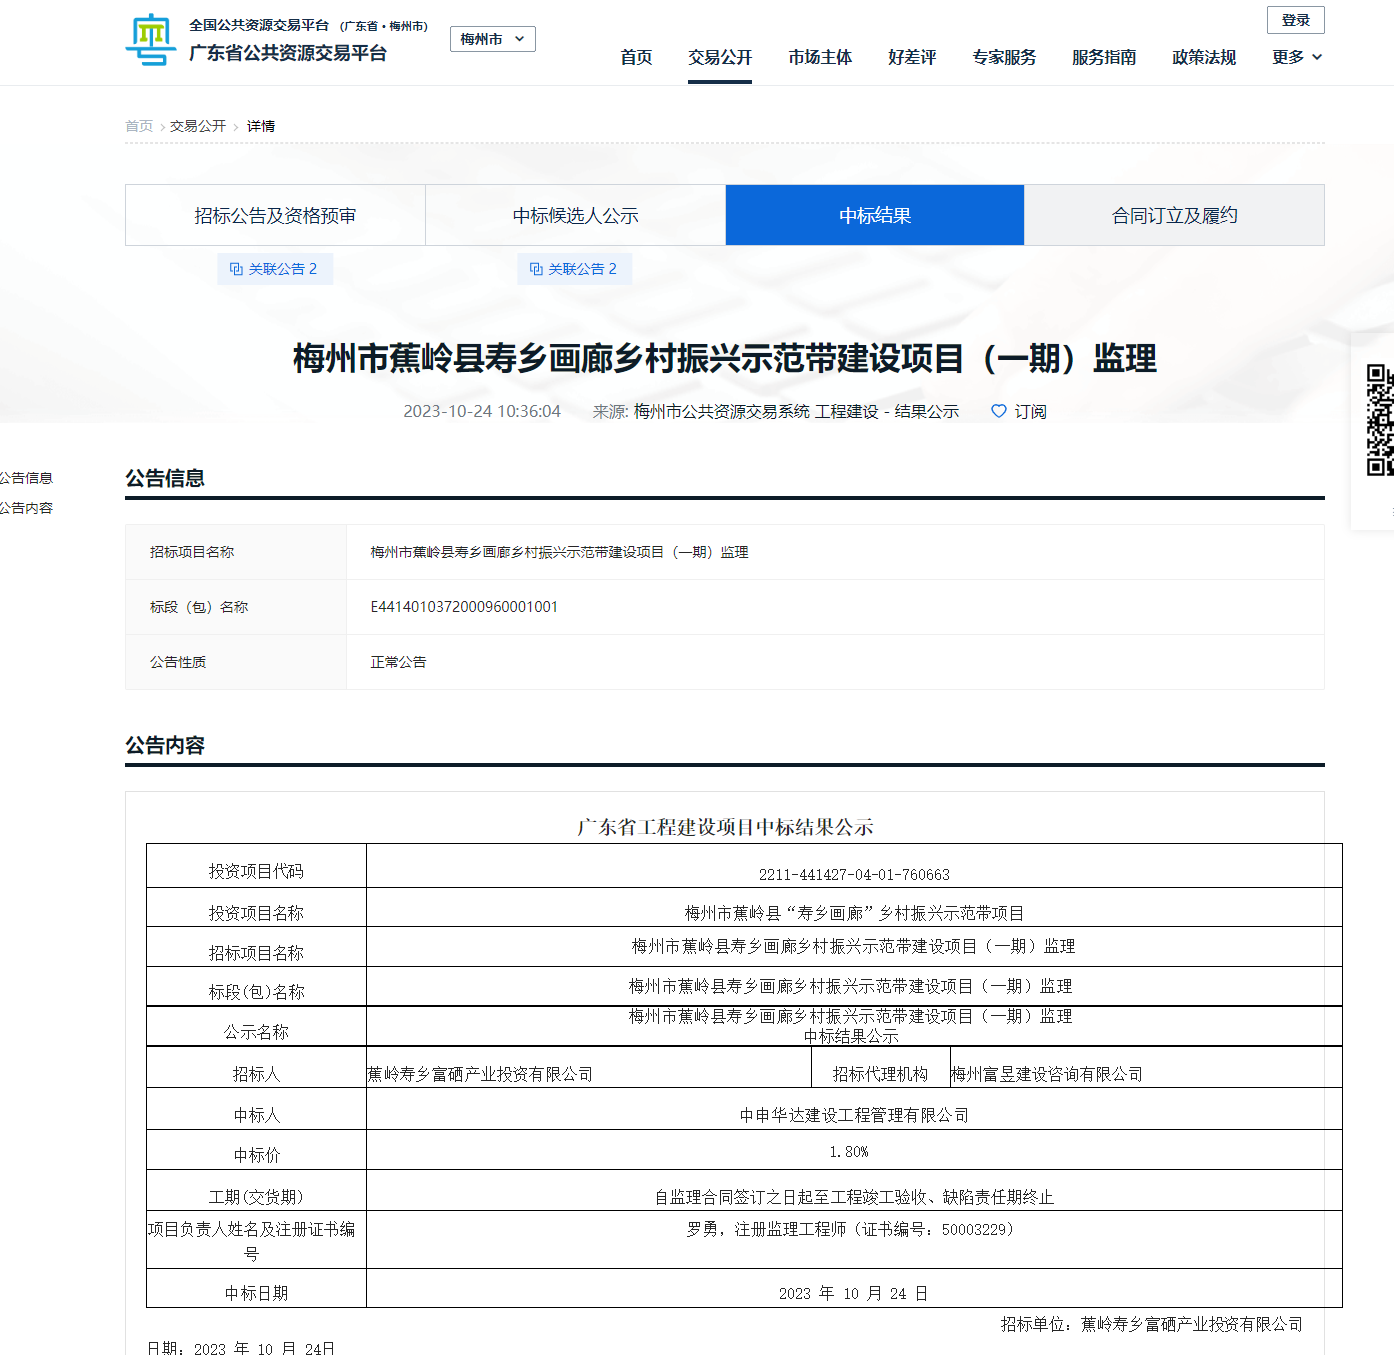This screenshot has height=1355, width=1394.
Task: Go to 首页 in top navigation
Action: (636, 57)
